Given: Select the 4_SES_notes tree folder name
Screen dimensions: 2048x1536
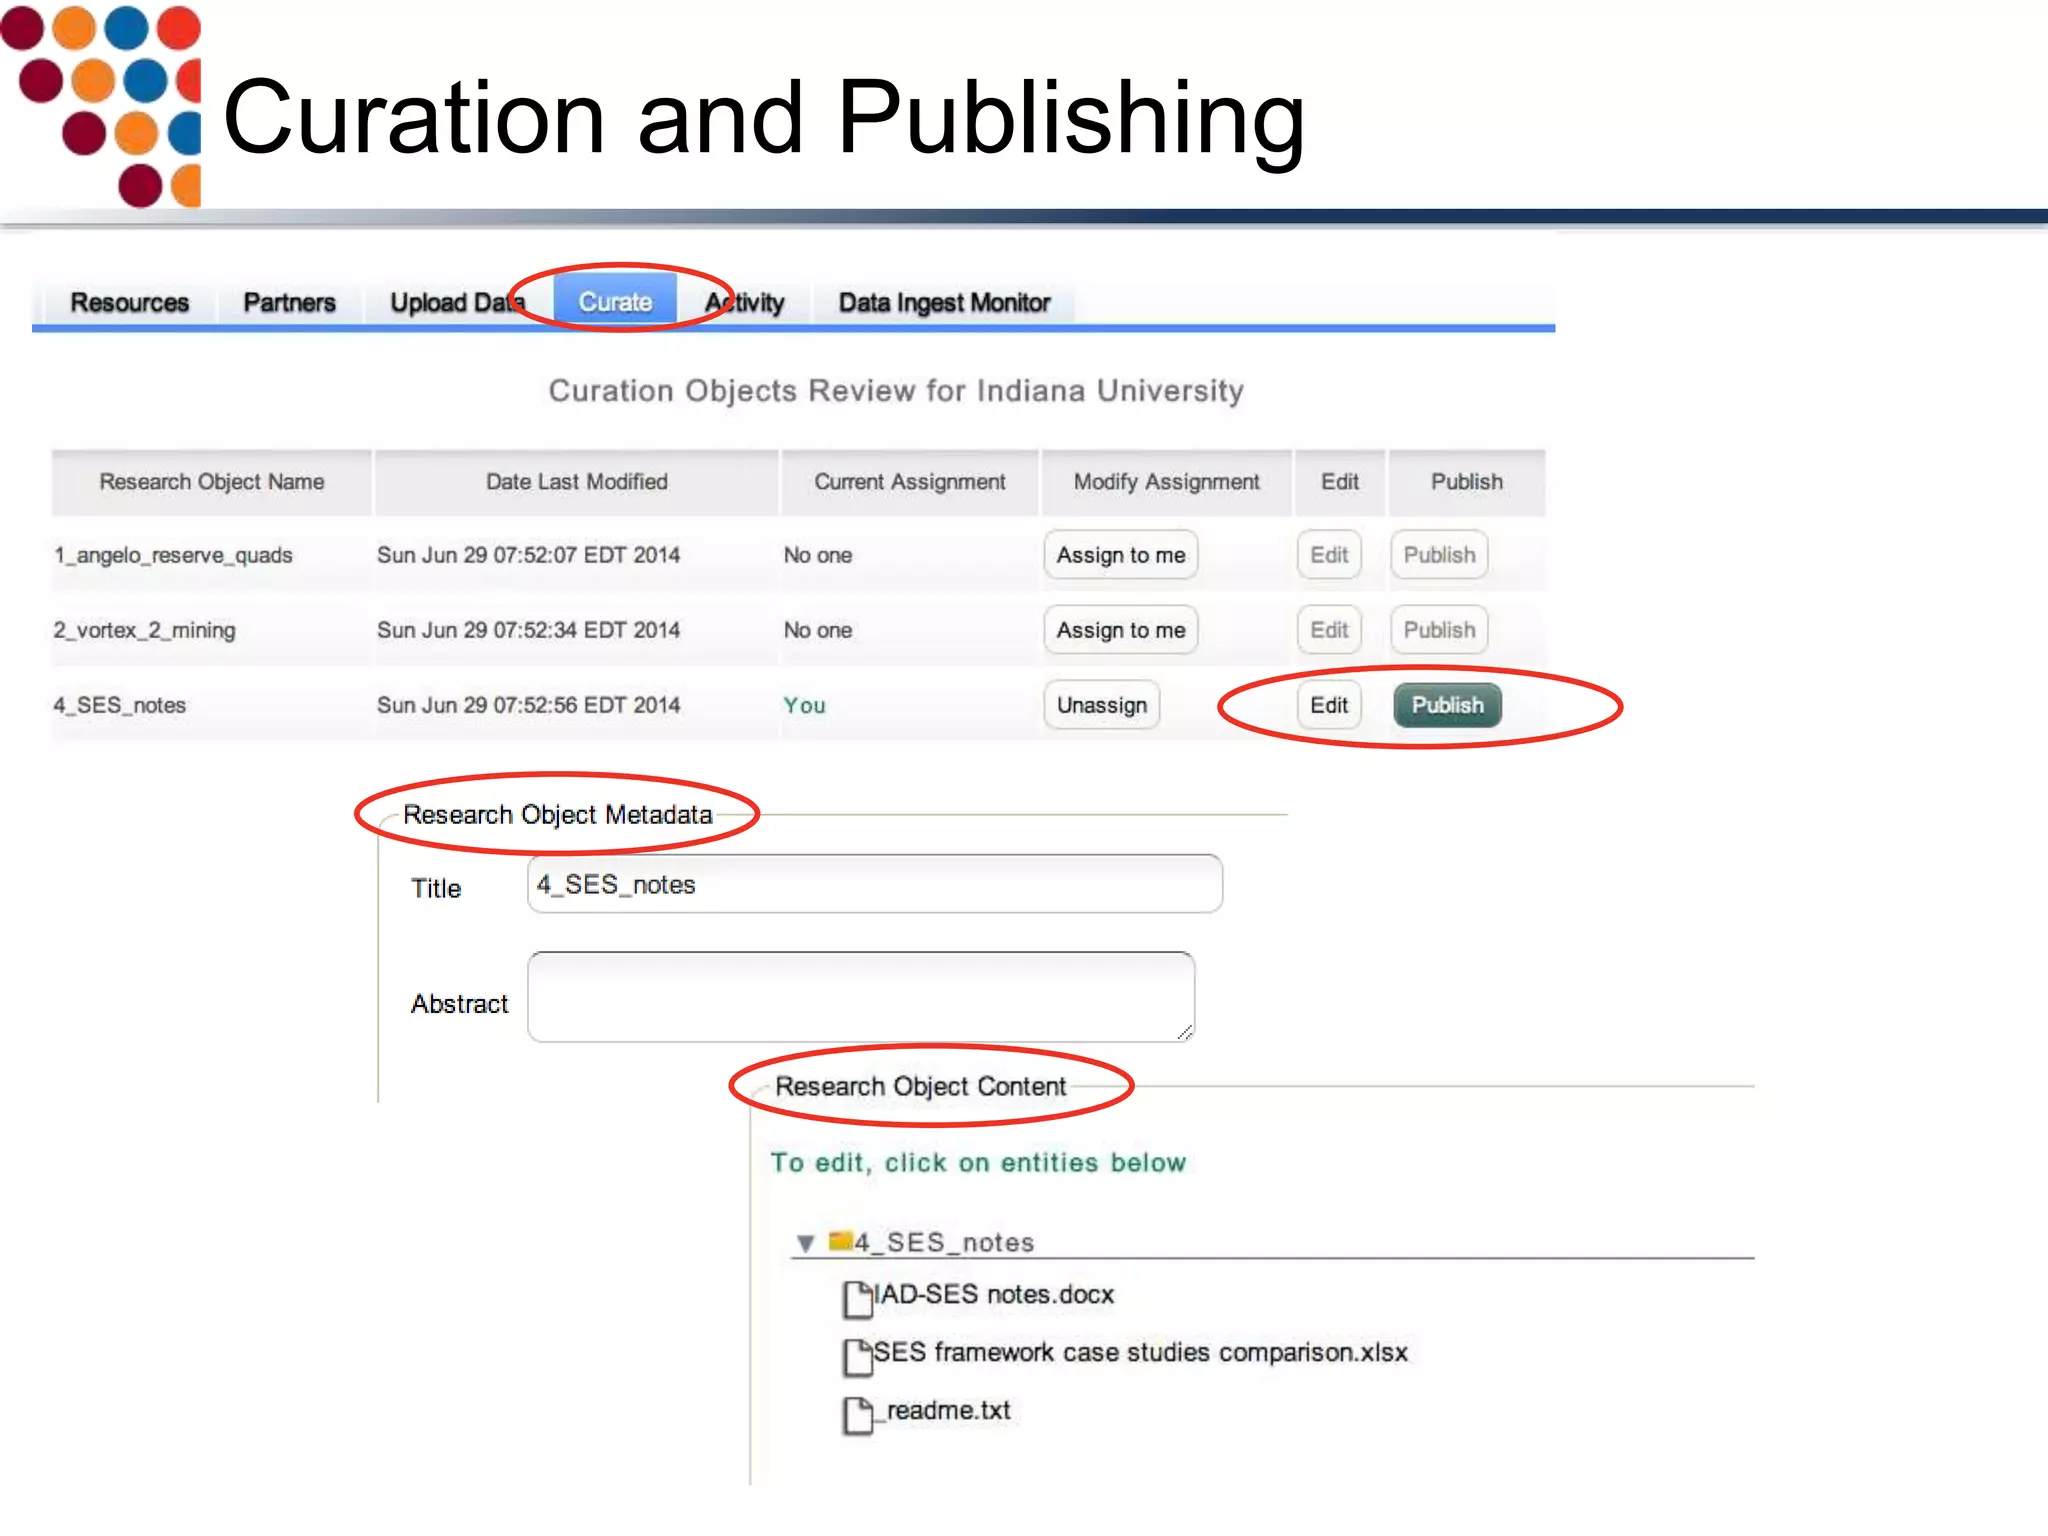Looking at the screenshot, I should [x=944, y=1243].
